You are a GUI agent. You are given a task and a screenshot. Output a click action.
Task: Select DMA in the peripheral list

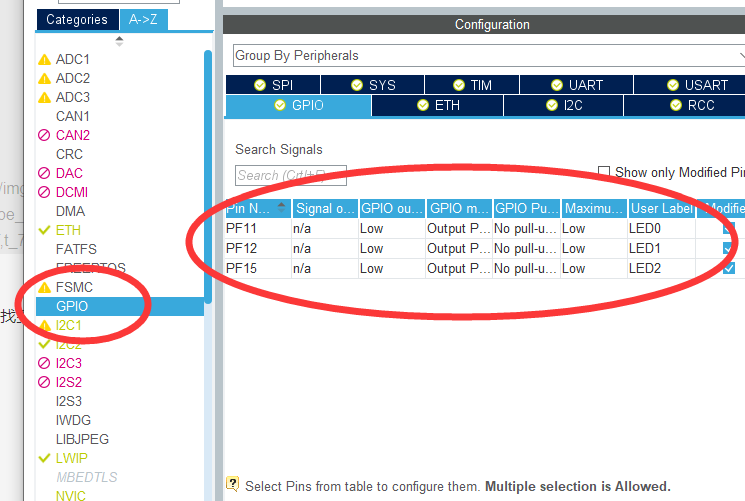(x=70, y=212)
